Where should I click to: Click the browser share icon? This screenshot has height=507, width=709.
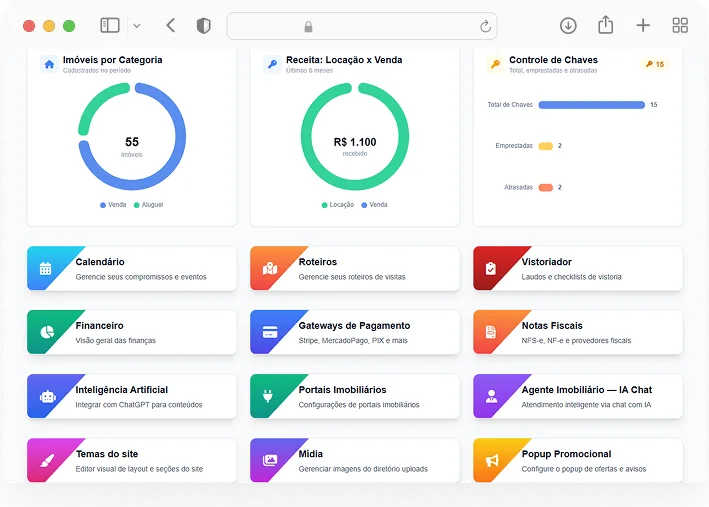click(x=605, y=25)
